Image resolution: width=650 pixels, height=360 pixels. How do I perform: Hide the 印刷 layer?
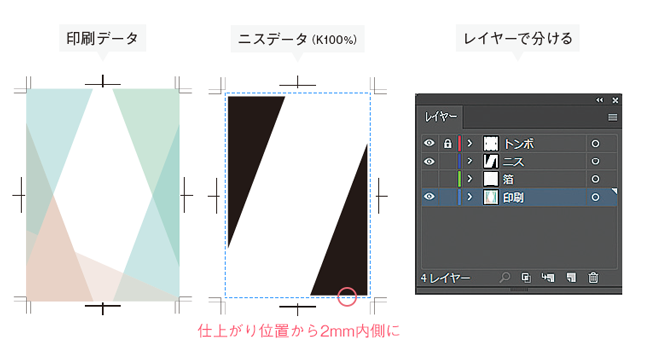[429, 197]
